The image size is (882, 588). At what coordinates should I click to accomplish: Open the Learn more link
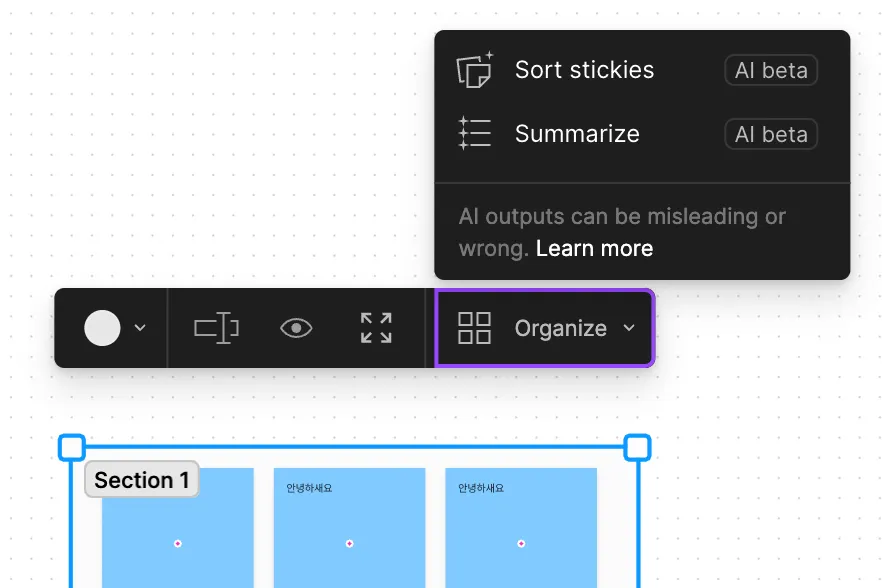click(x=594, y=249)
